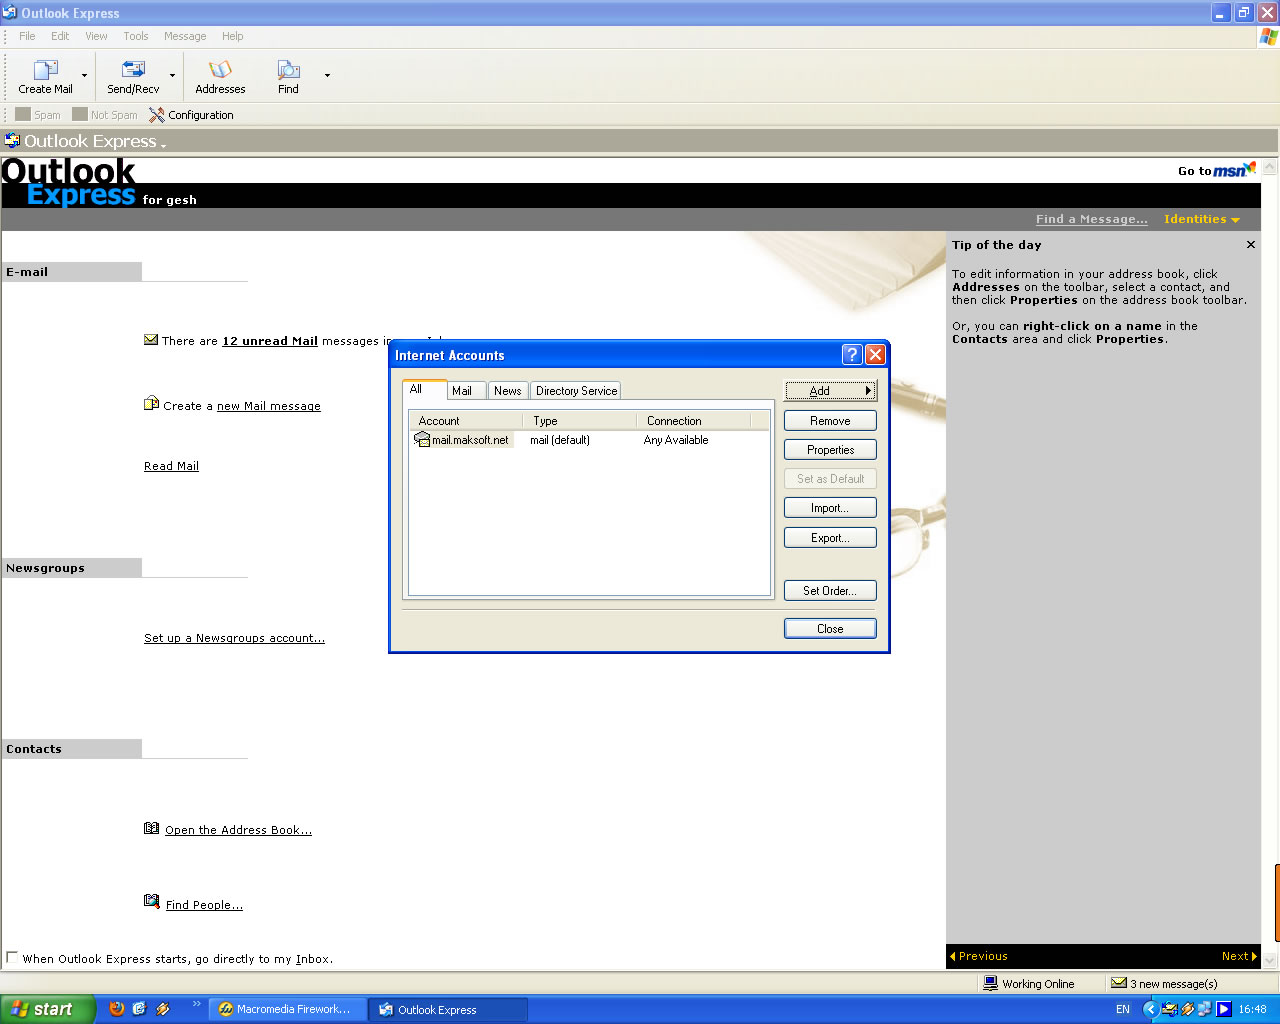Show hidden system tray icons
The width and height of the screenshot is (1280, 1024).
tap(1150, 1009)
